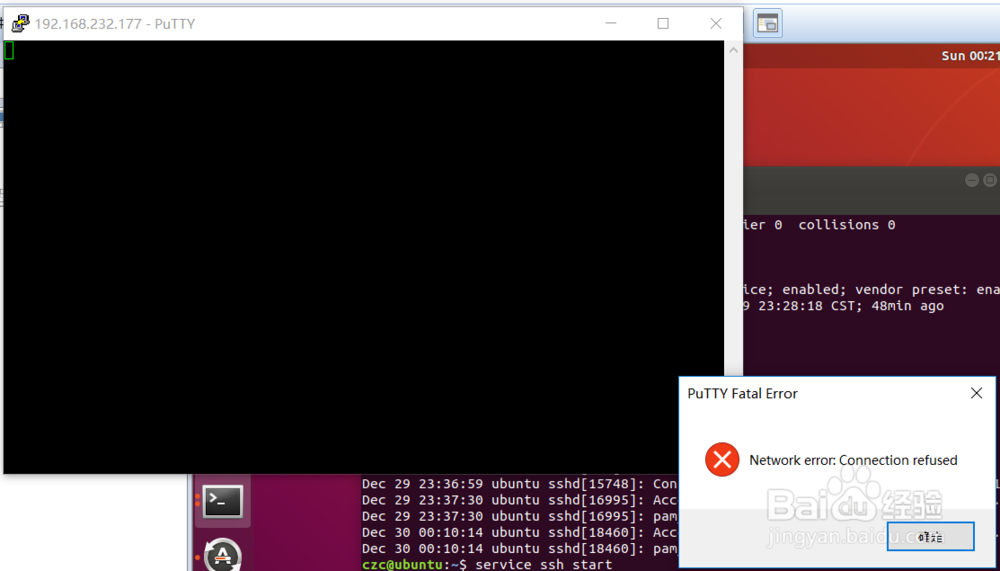Click the 'collisions 0' text in Ubuntu terminal
Screen dimensions: 1000x571
point(847,225)
